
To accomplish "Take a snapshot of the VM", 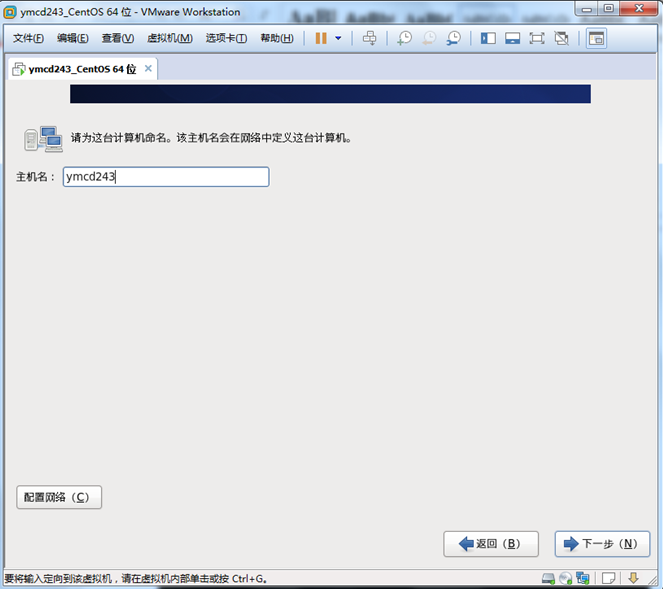I will 404,38.
